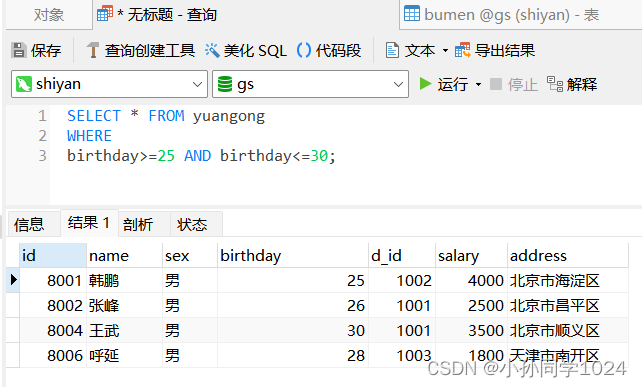Switch to the Objects (对象) tab
This screenshot has height=387, width=642.
point(49,15)
